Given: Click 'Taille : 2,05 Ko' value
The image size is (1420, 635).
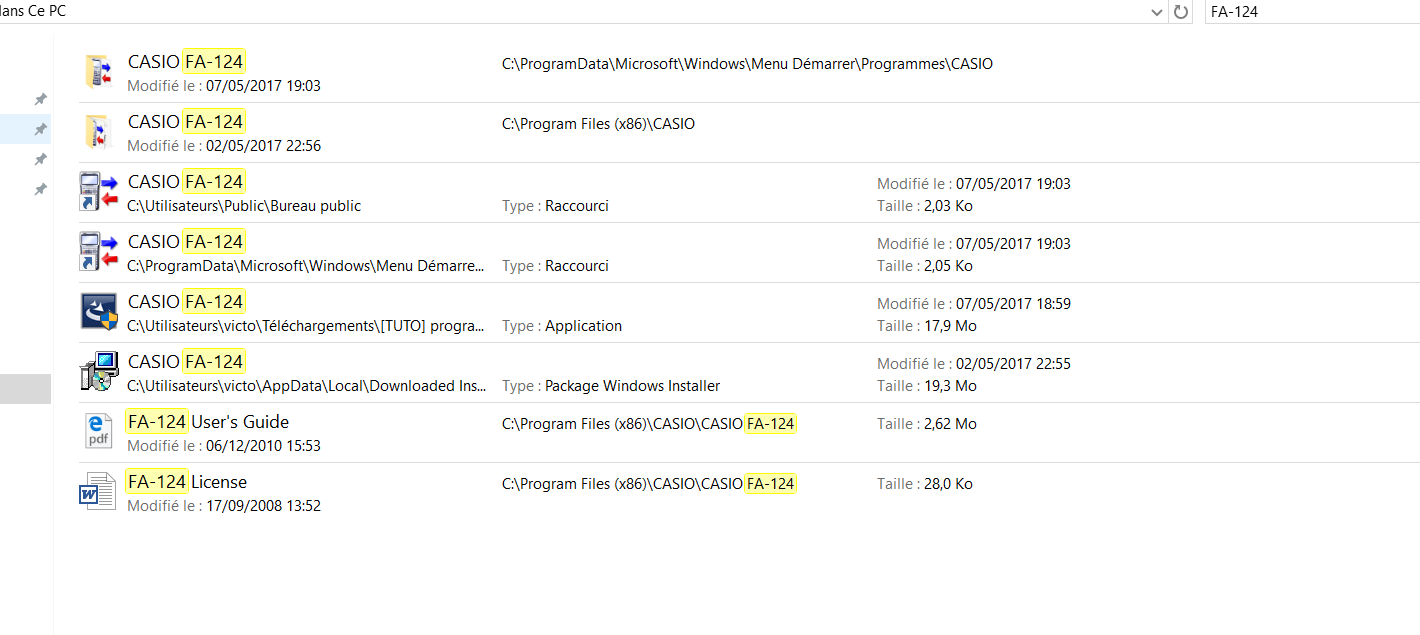Looking at the screenshot, I should click(924, 266).
